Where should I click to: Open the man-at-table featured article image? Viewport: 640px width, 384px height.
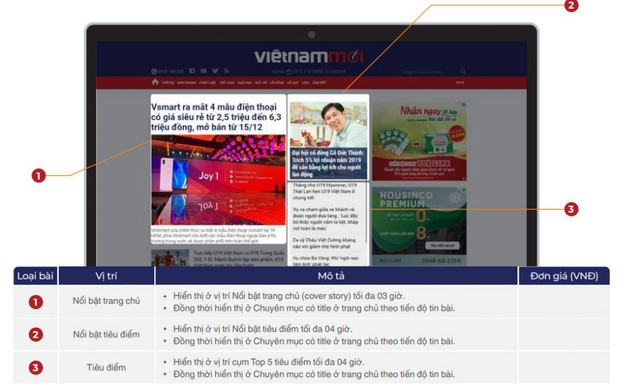click(329, 124)
